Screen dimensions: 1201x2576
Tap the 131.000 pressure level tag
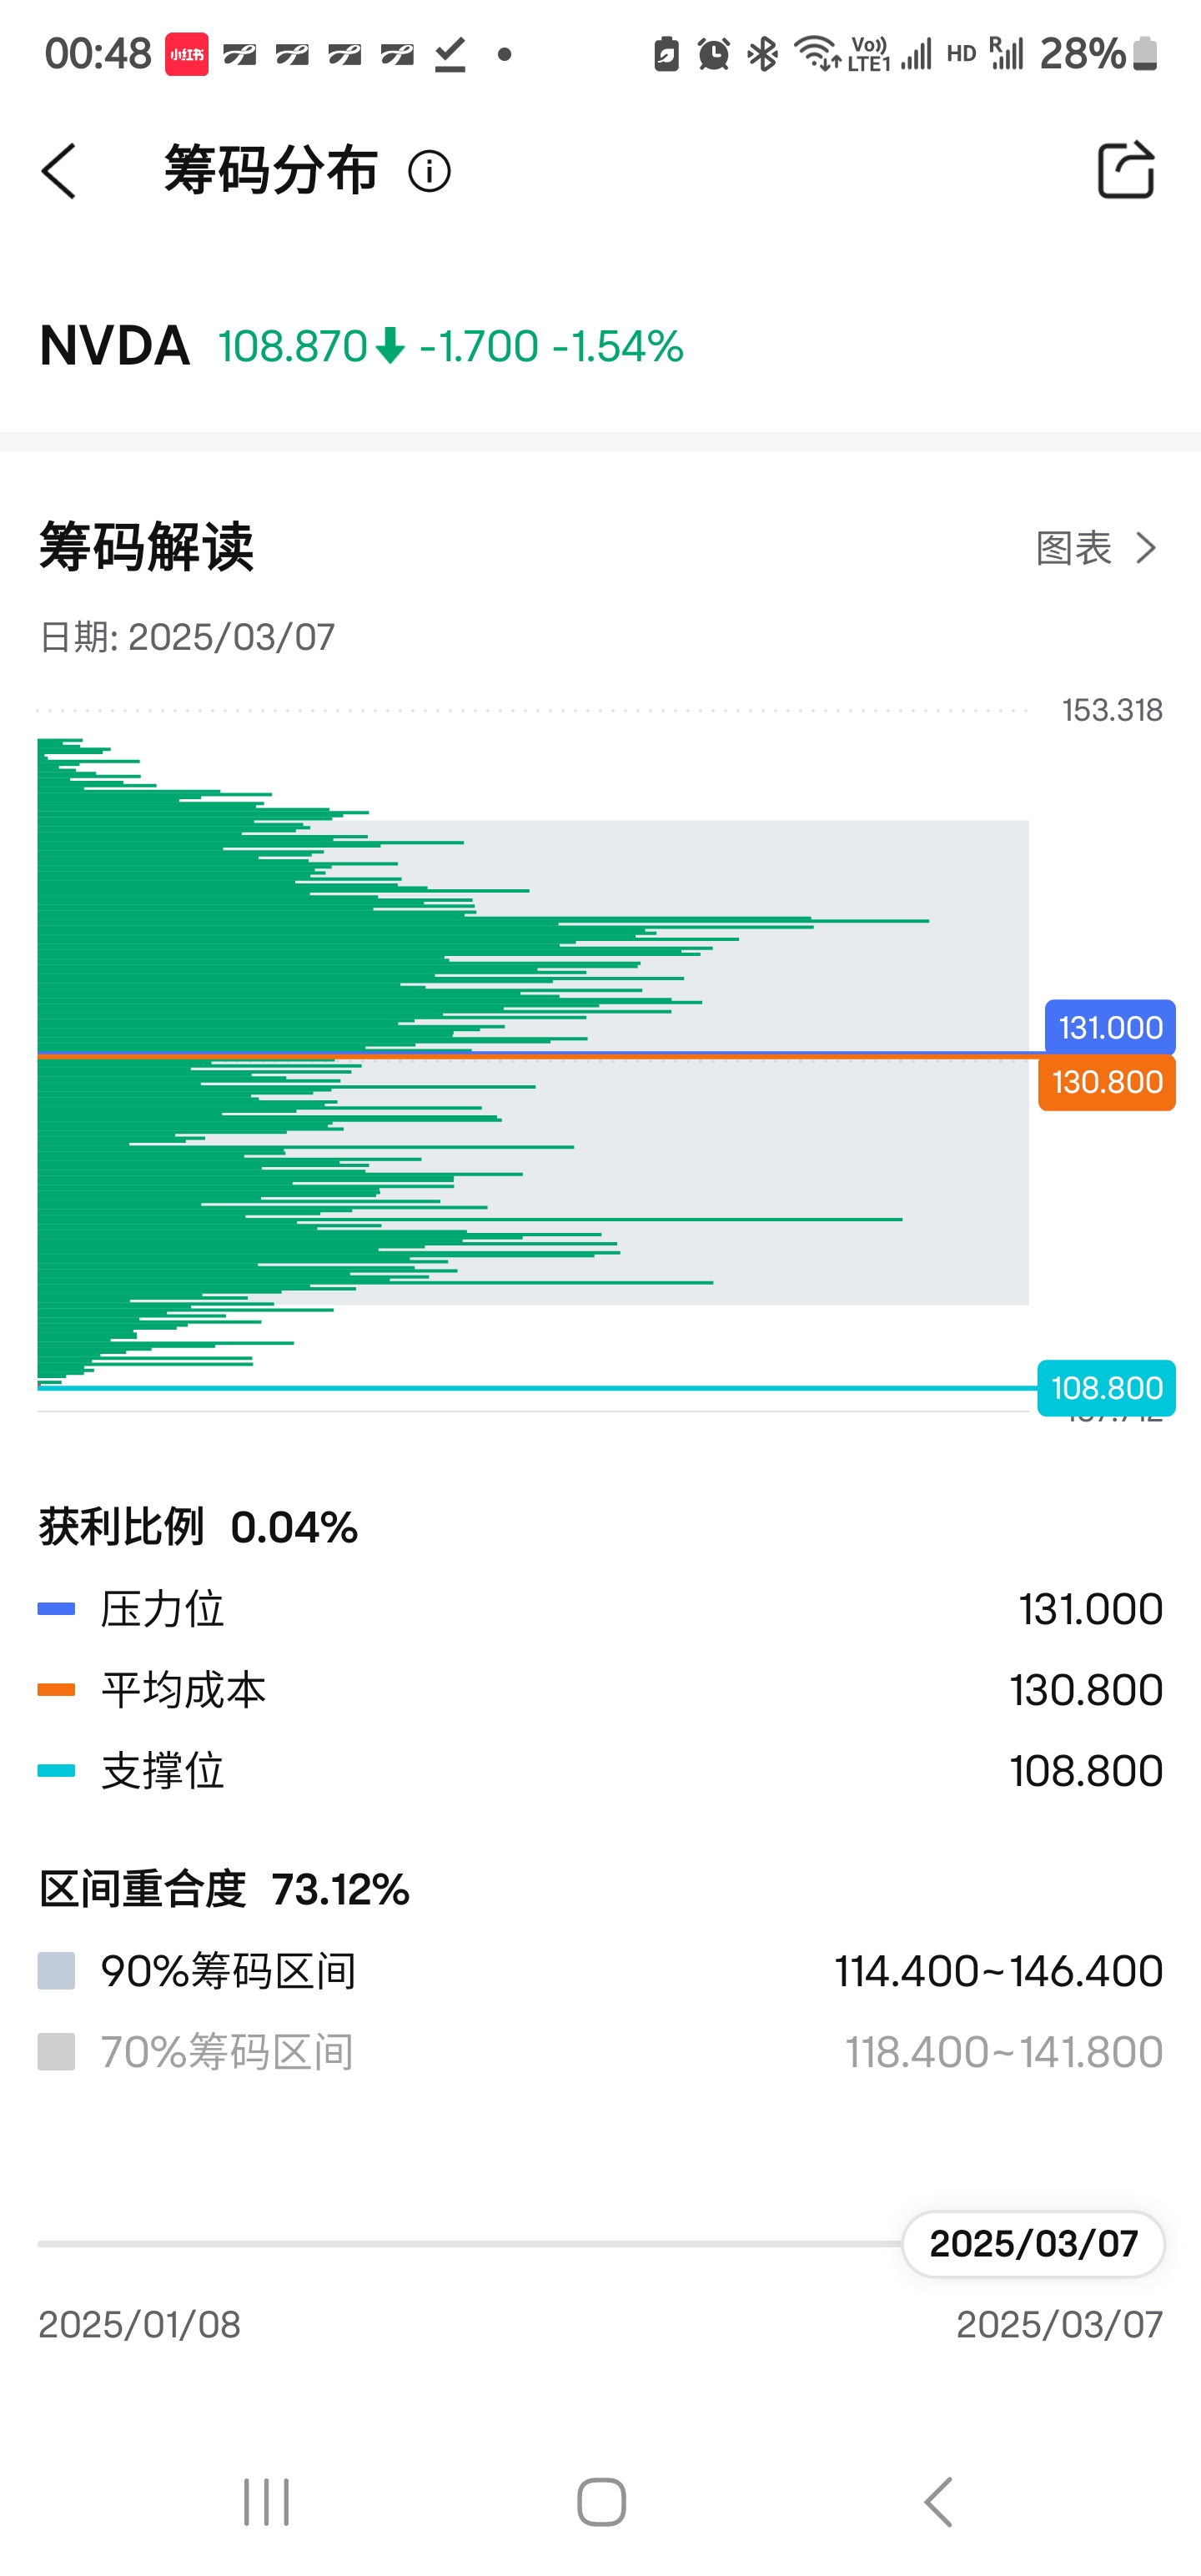[x=1110, y=1027]
